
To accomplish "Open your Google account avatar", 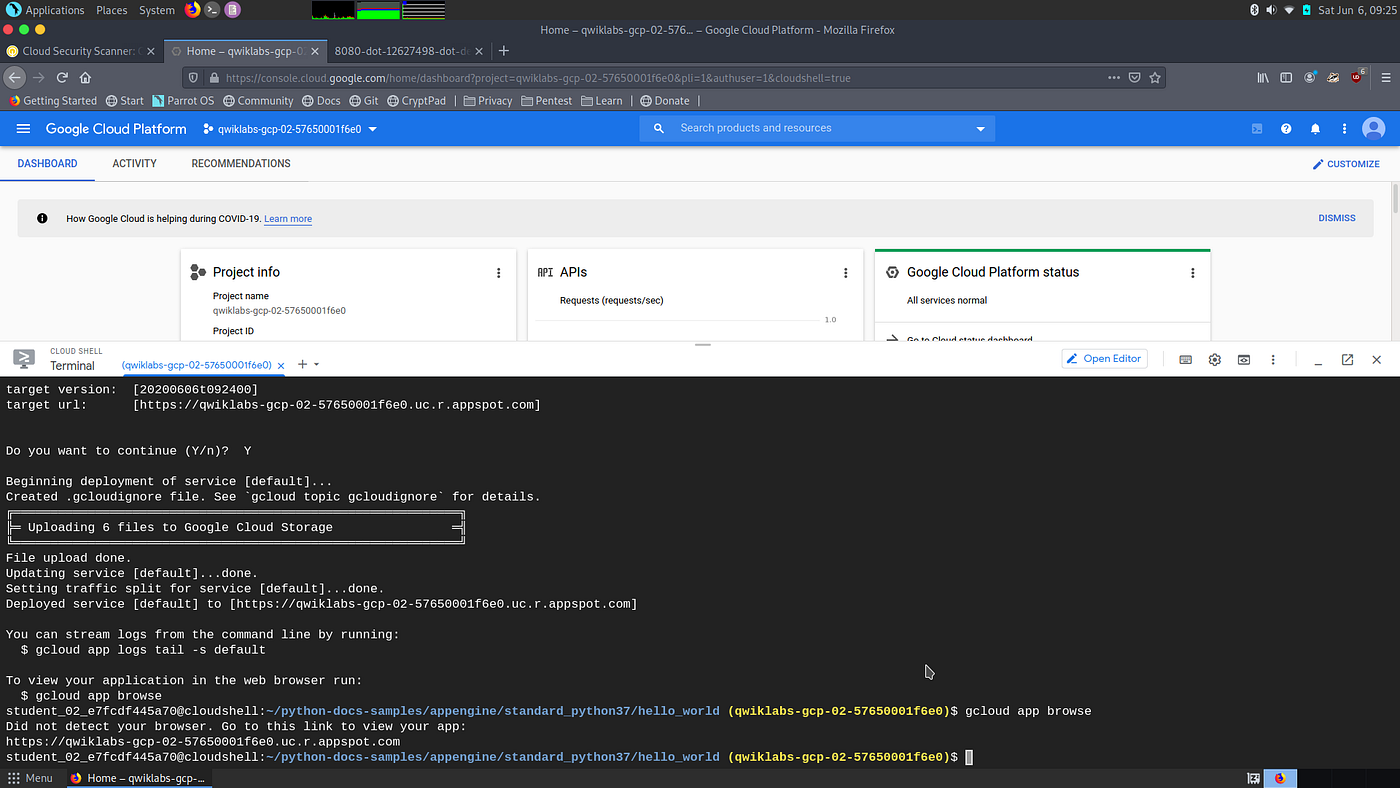I will [x=1373, y=128].
